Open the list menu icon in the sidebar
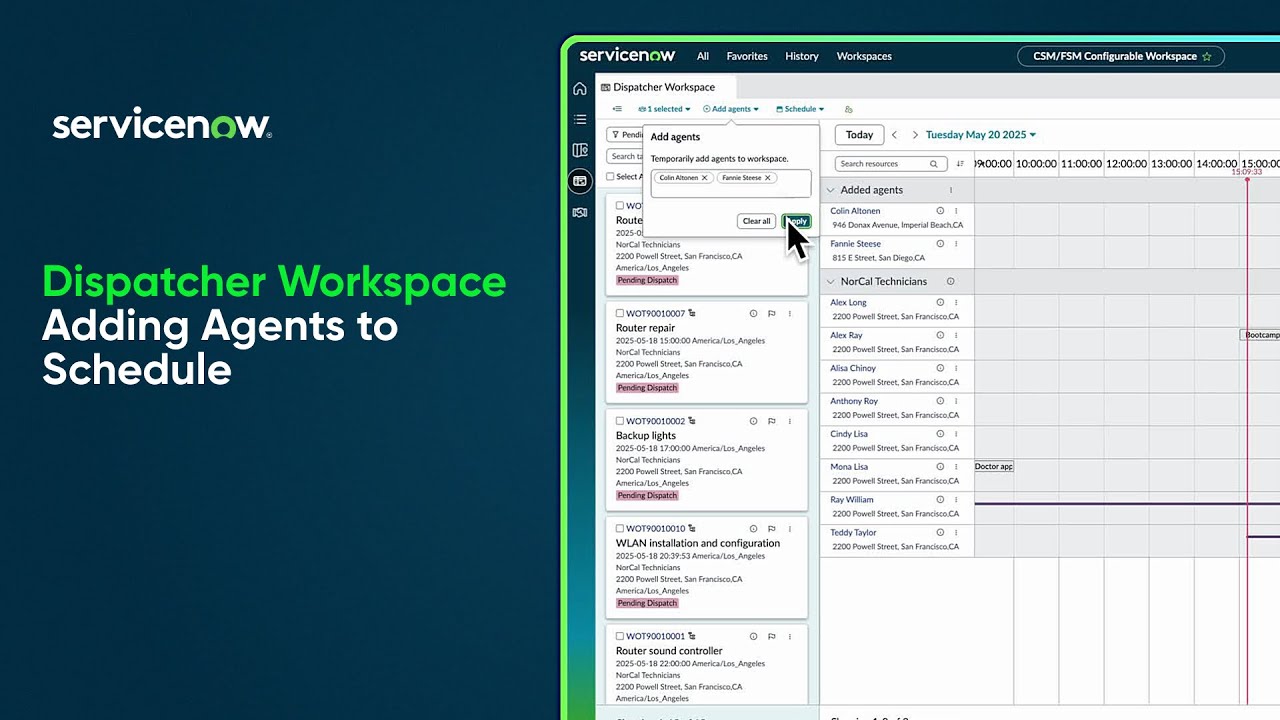This screenshot has width=1280, height=720. point(580,118)
